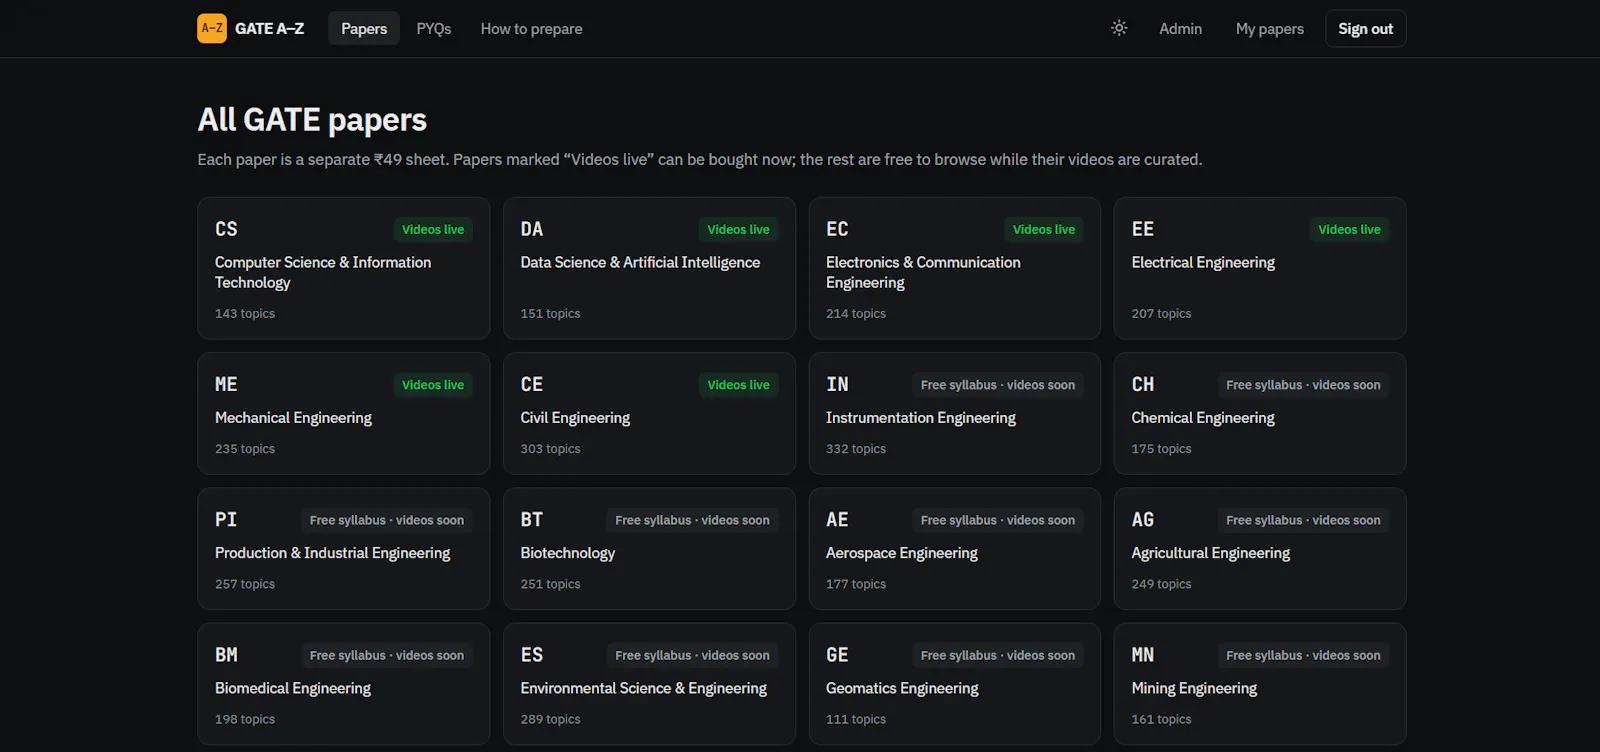Open the Mechanical Engineering paper card
This screenshot has height=752, width=1600.
pos(344,413)
